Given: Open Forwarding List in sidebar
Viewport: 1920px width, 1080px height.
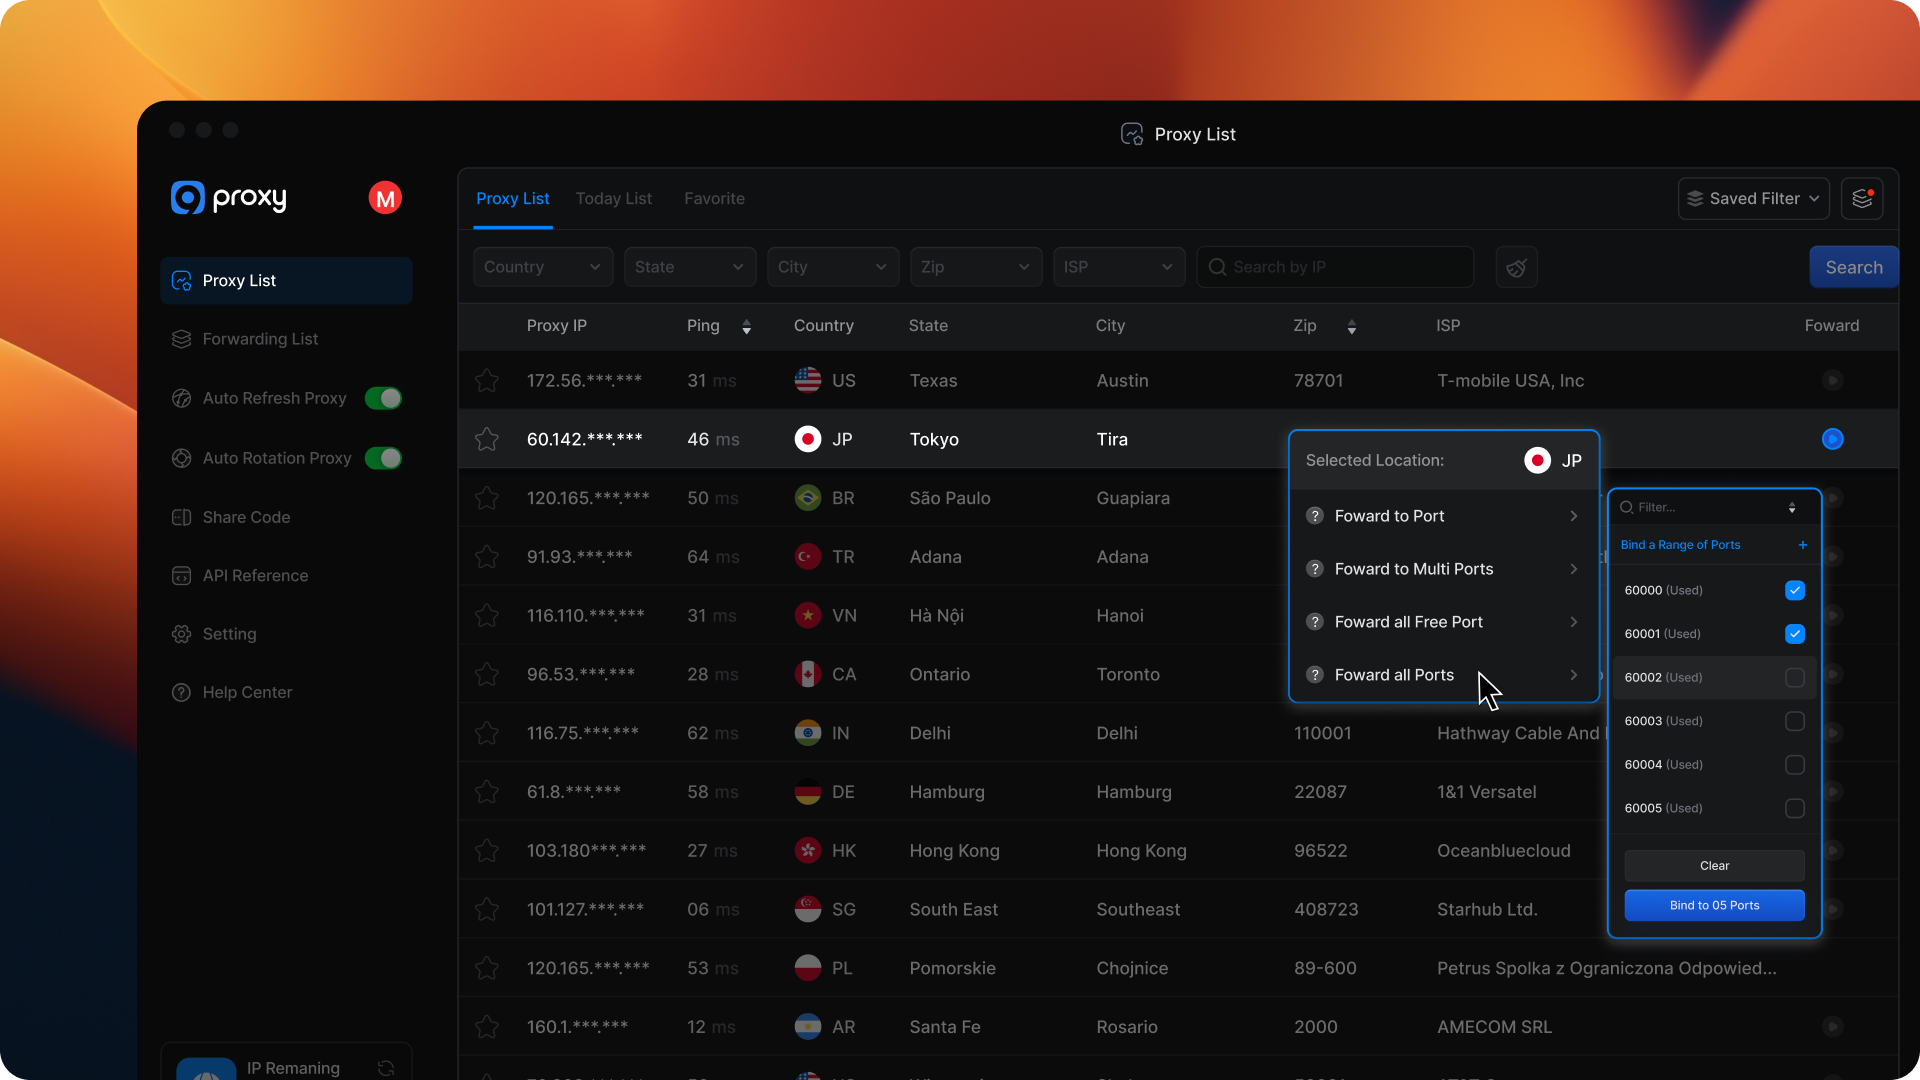Looking at the screenshot, I should point(260,339).
